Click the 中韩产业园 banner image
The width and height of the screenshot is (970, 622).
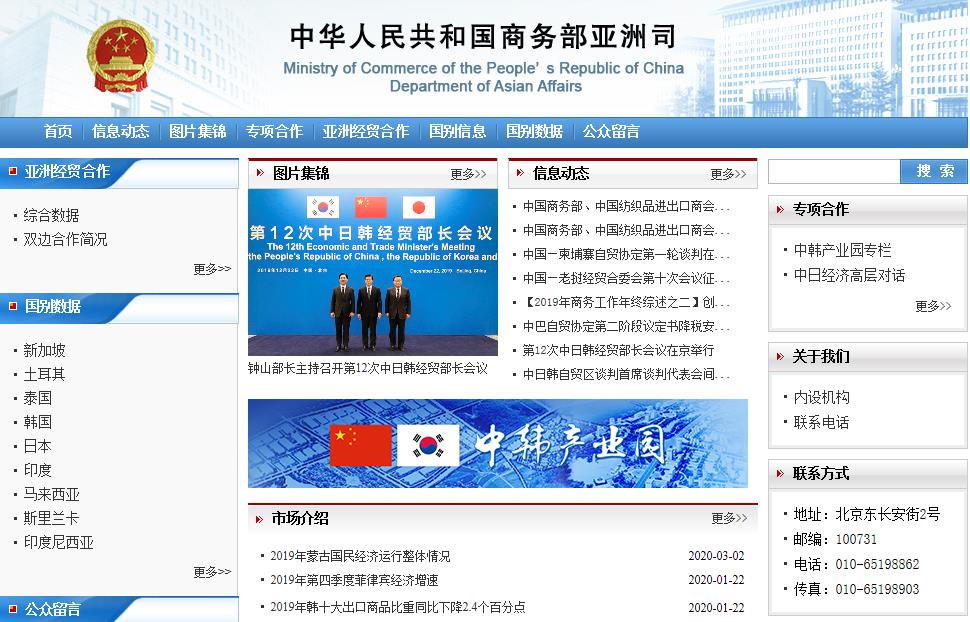coord(497,443)
